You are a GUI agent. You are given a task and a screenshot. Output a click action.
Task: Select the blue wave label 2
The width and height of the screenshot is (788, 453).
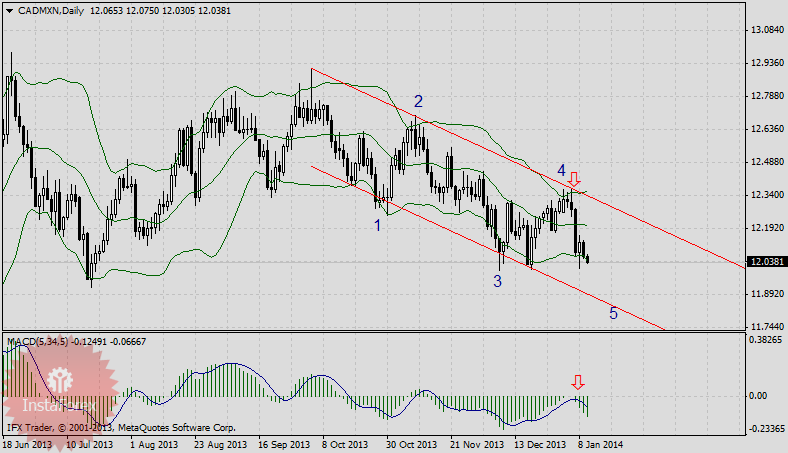(418, 101)
